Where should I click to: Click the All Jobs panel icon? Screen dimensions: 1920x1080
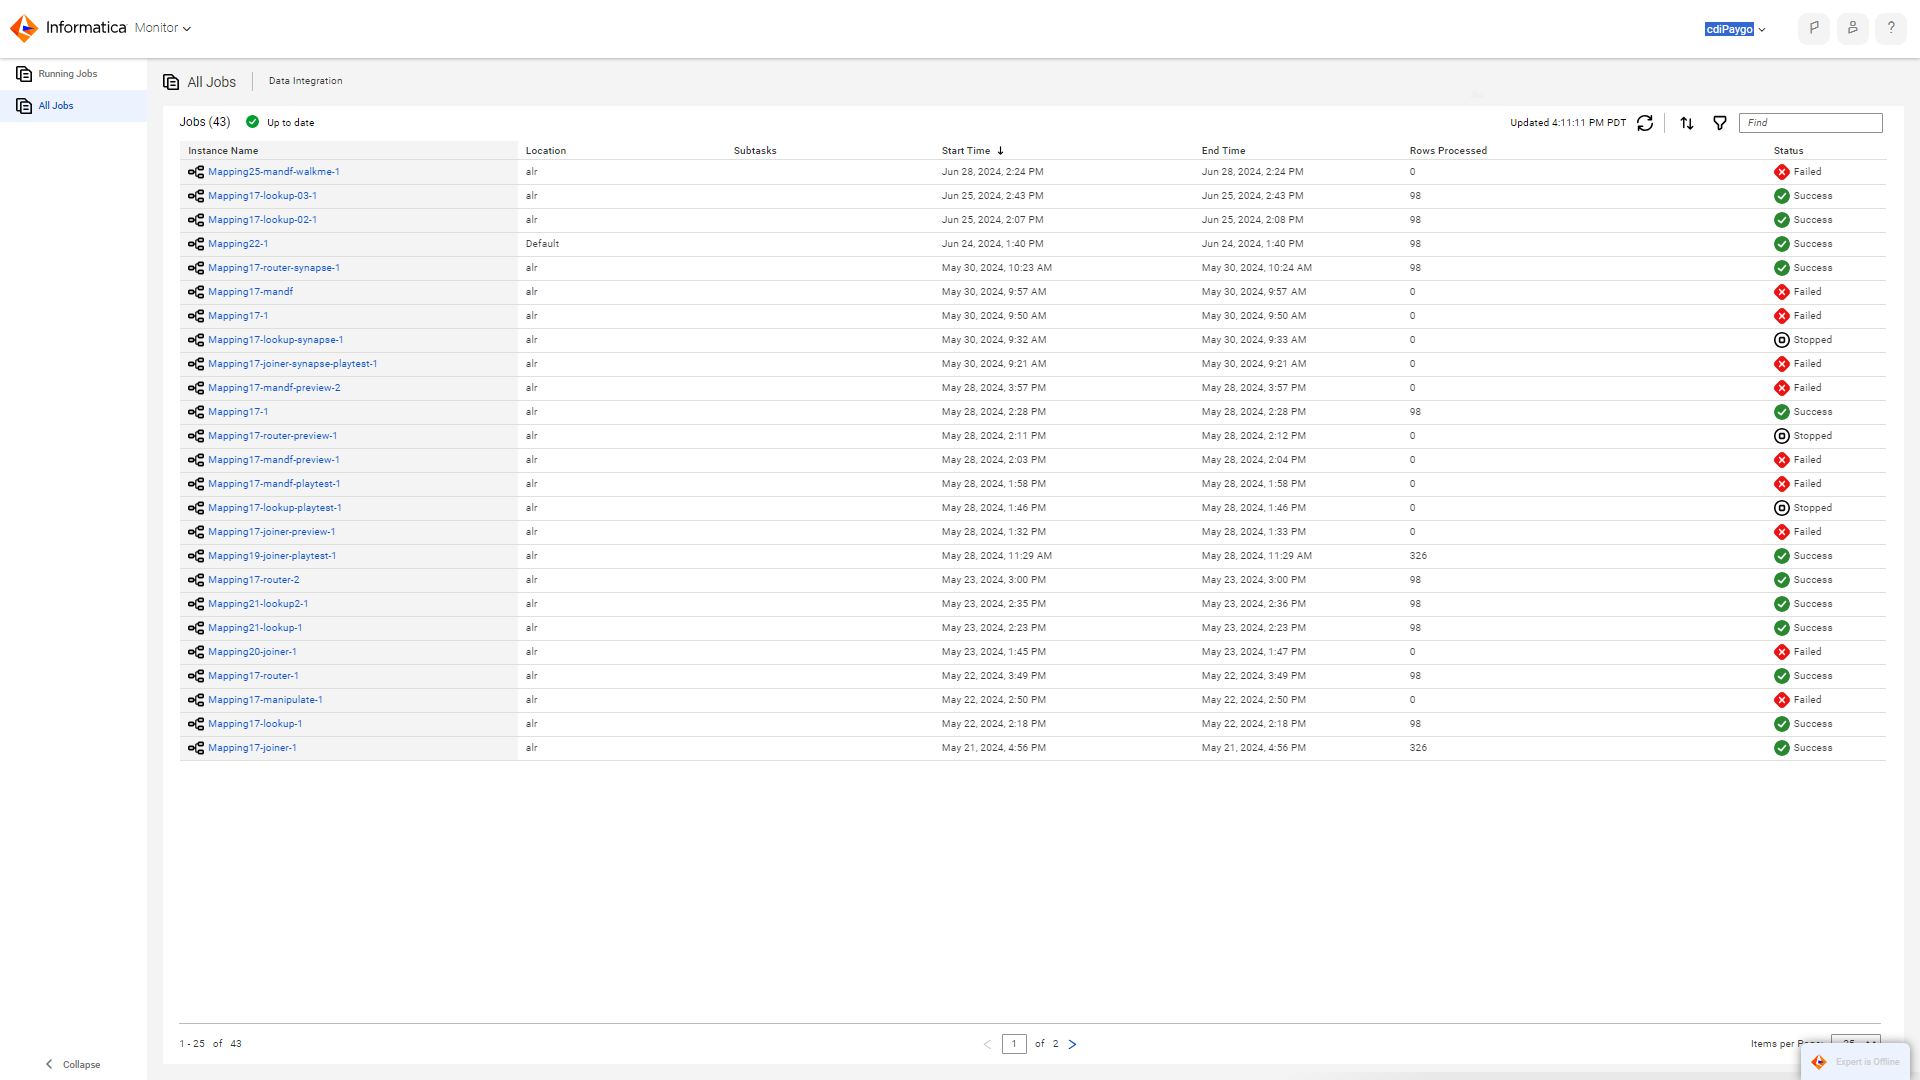point(24,104)
